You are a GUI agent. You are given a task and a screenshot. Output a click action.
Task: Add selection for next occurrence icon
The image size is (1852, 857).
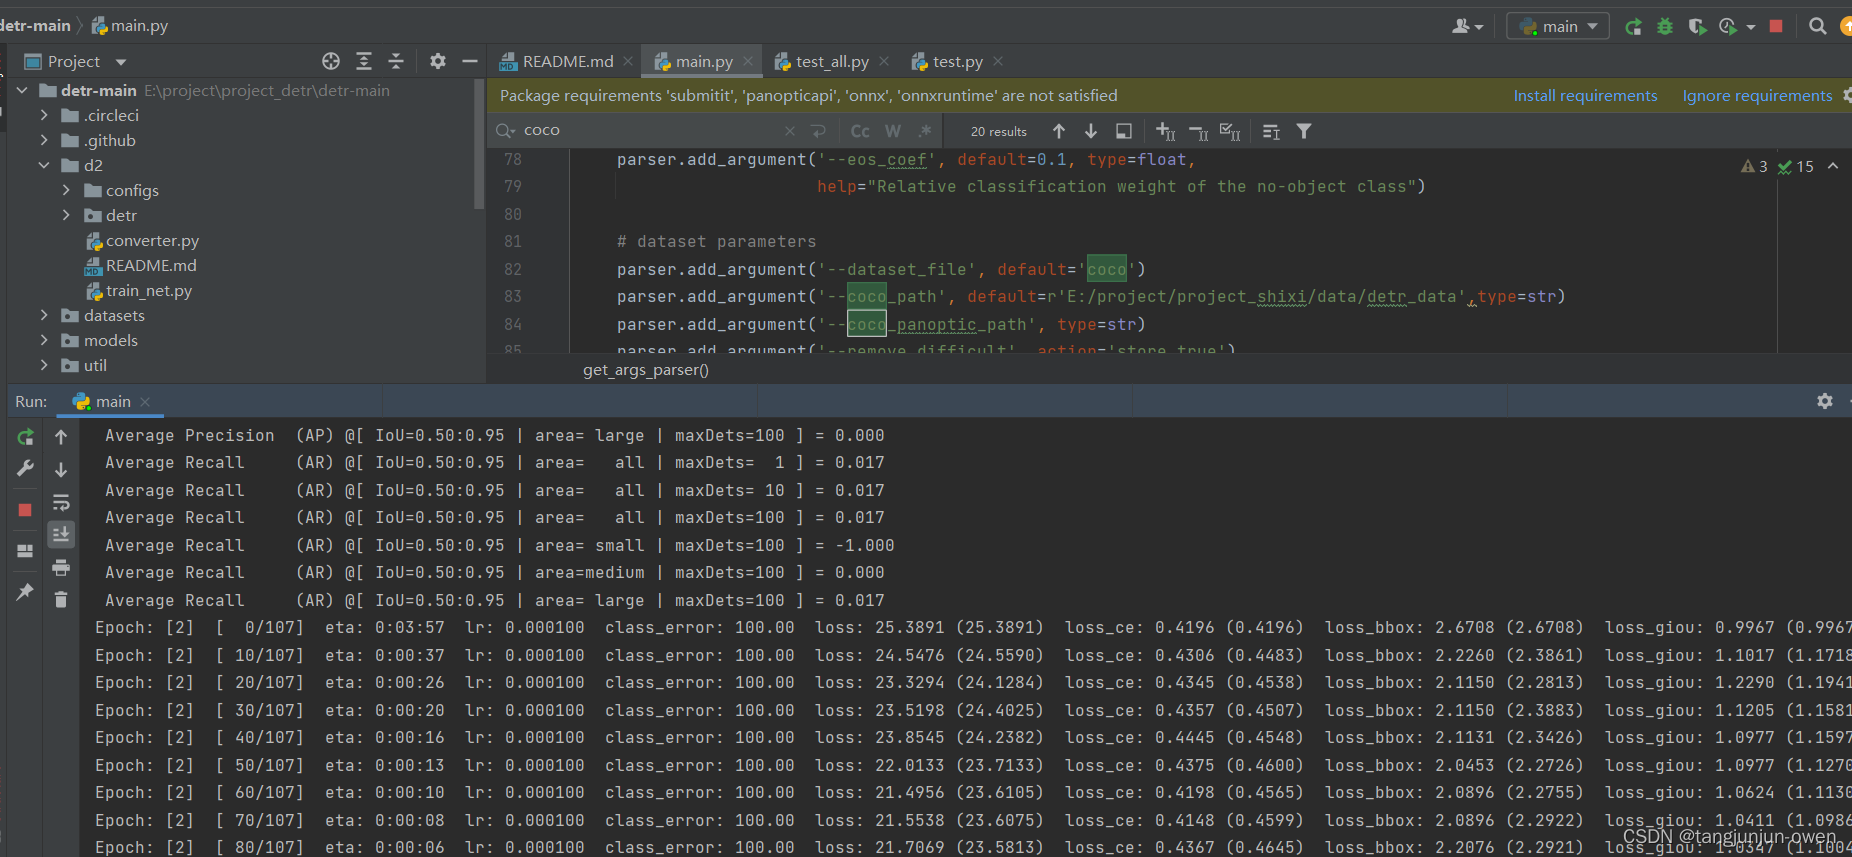click(x=1166, y=131)
